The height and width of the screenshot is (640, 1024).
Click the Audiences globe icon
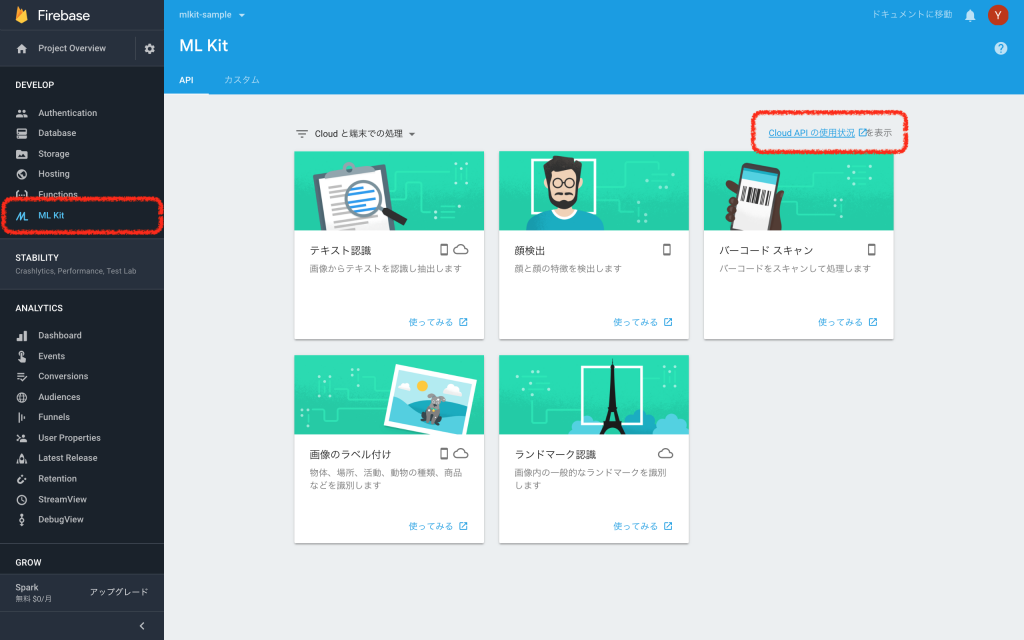pyautogui.click(x=22, y=397)
